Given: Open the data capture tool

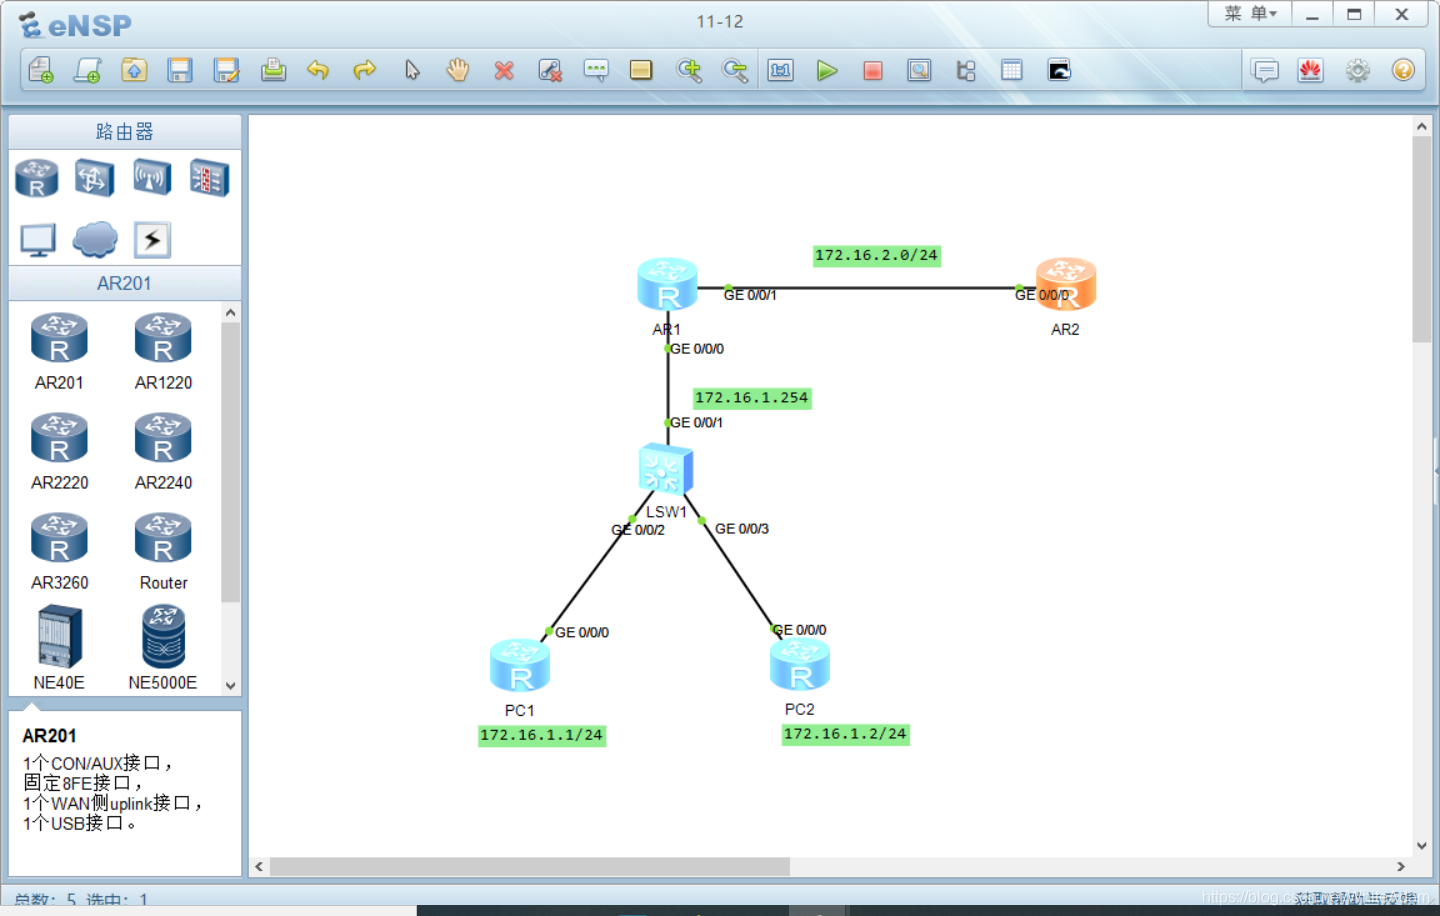Looking at the screenshot, I should click(x=919, y=70).
